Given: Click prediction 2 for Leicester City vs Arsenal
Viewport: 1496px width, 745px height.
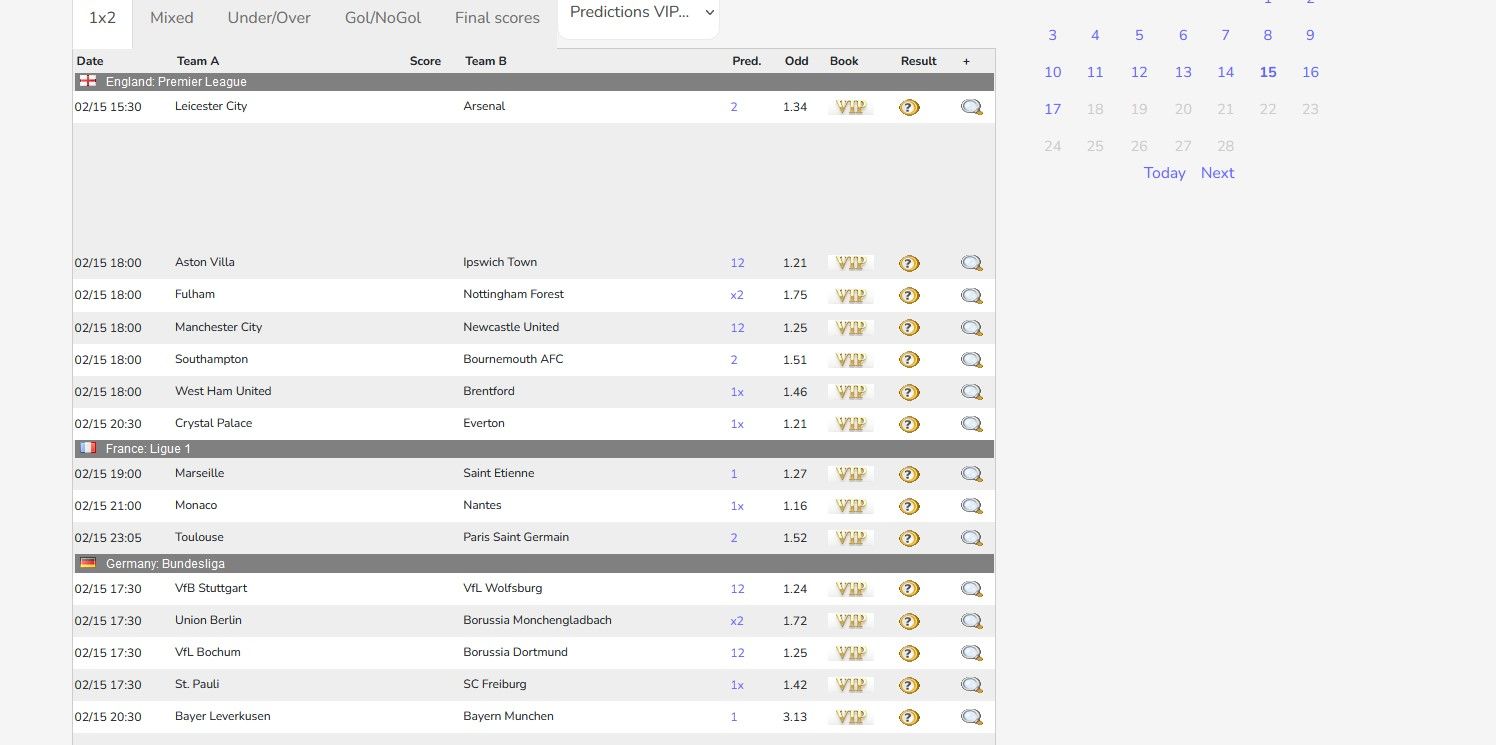Looking at the screenshot, I should (734, 107).
